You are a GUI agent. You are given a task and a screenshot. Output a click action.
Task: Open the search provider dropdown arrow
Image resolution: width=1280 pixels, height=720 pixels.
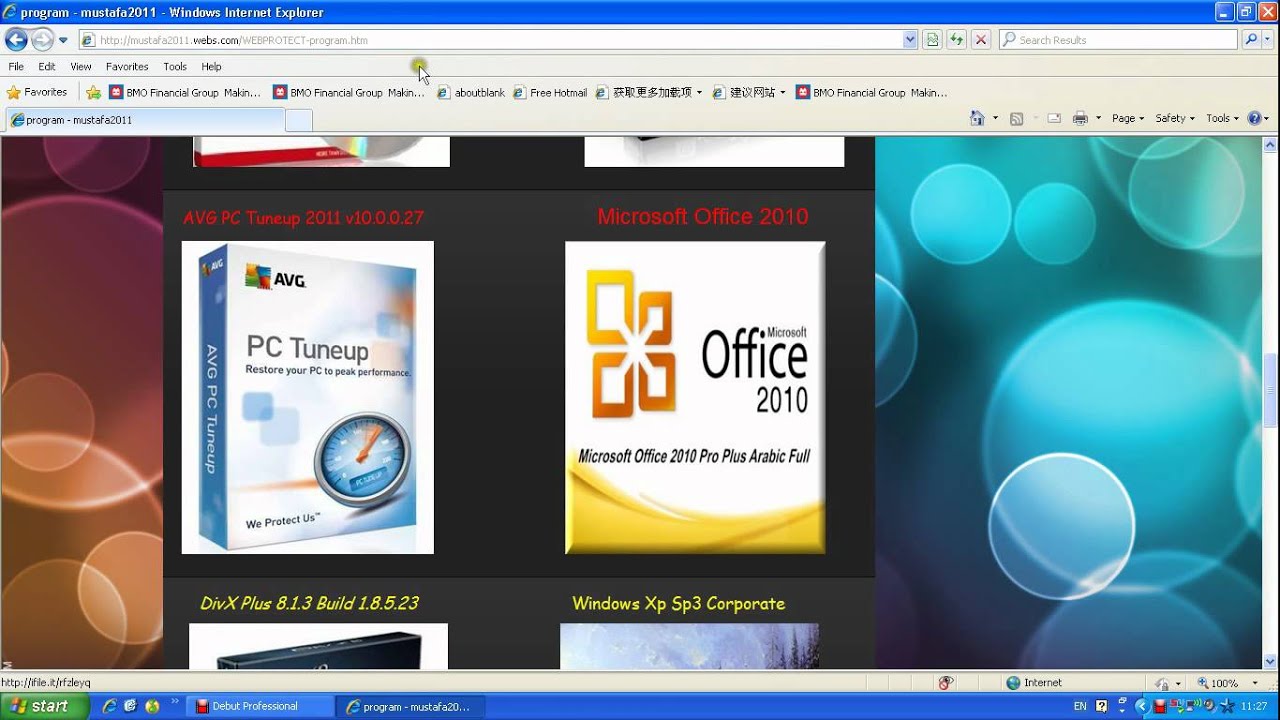pos(1268,40)
